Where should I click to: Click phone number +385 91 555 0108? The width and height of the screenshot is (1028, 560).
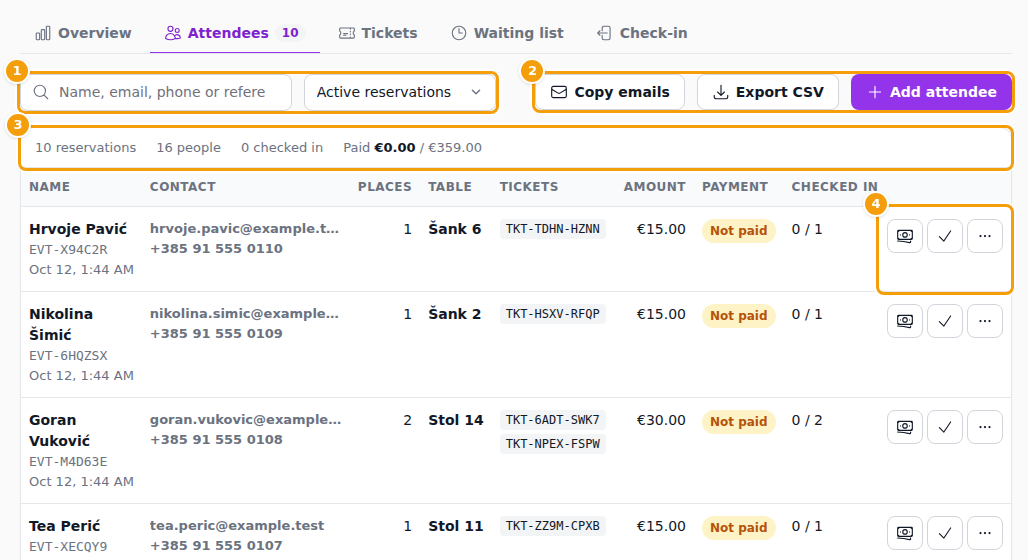216,439
